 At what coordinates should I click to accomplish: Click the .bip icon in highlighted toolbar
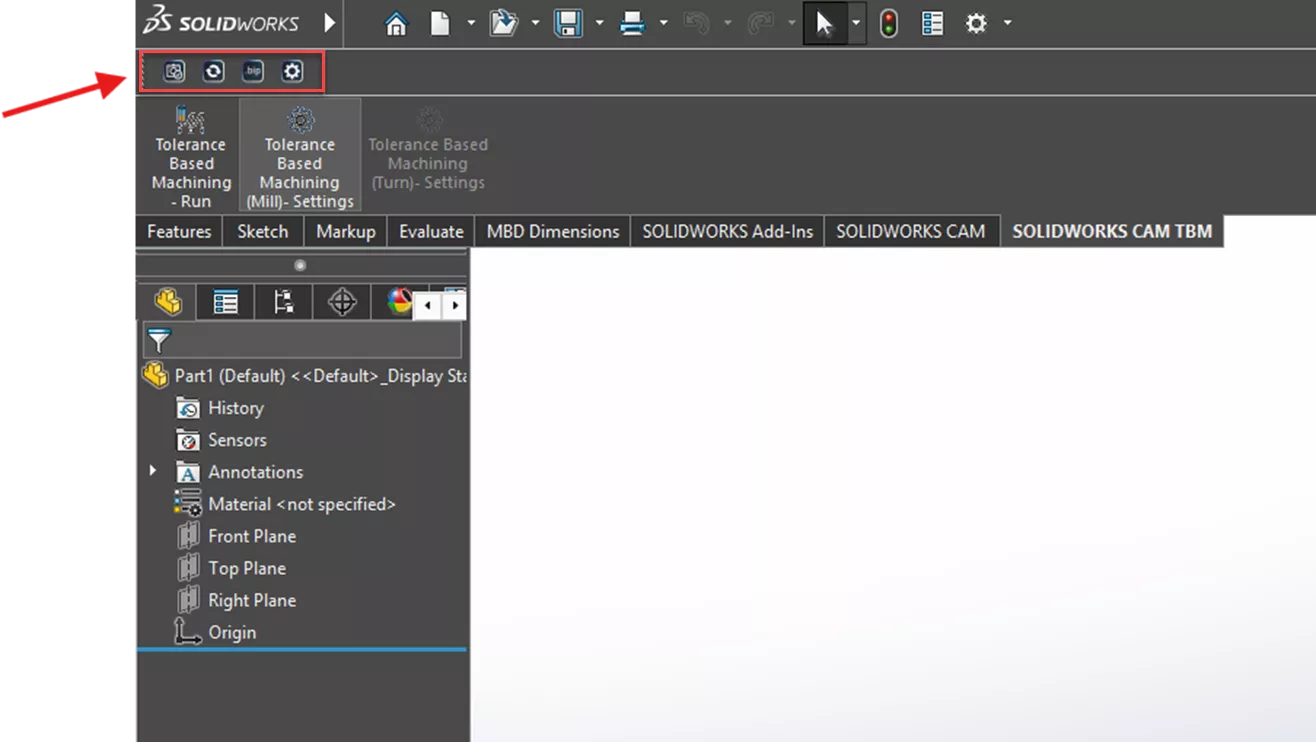click(x=253, y=71)
